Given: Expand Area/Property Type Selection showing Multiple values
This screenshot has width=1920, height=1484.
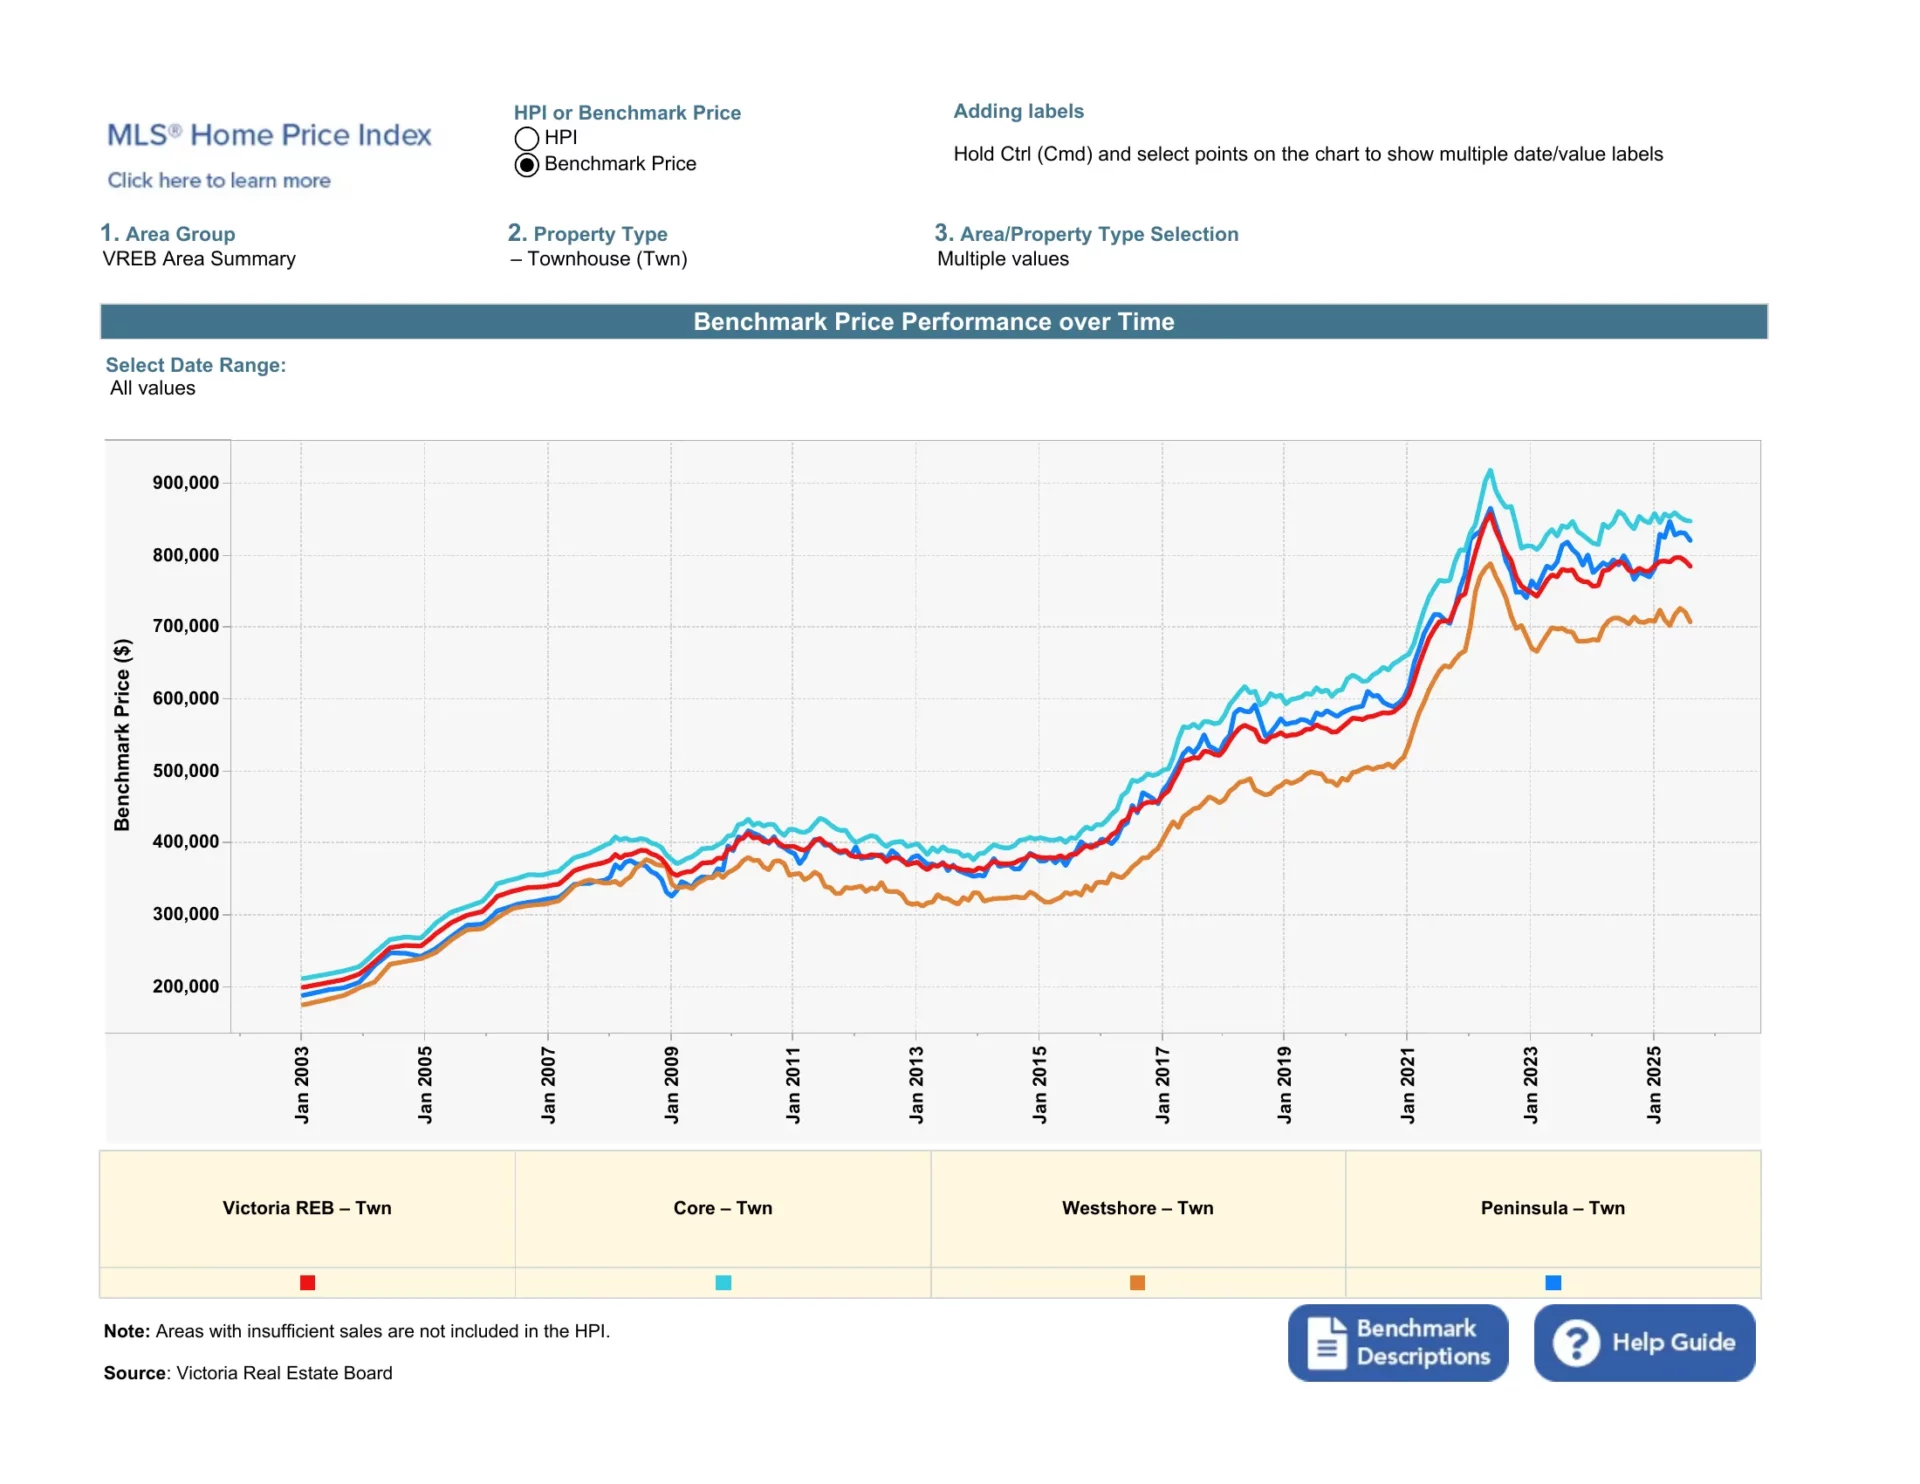Looking at the screenshot, I should pyautogui.click(x=1002, y=259).
